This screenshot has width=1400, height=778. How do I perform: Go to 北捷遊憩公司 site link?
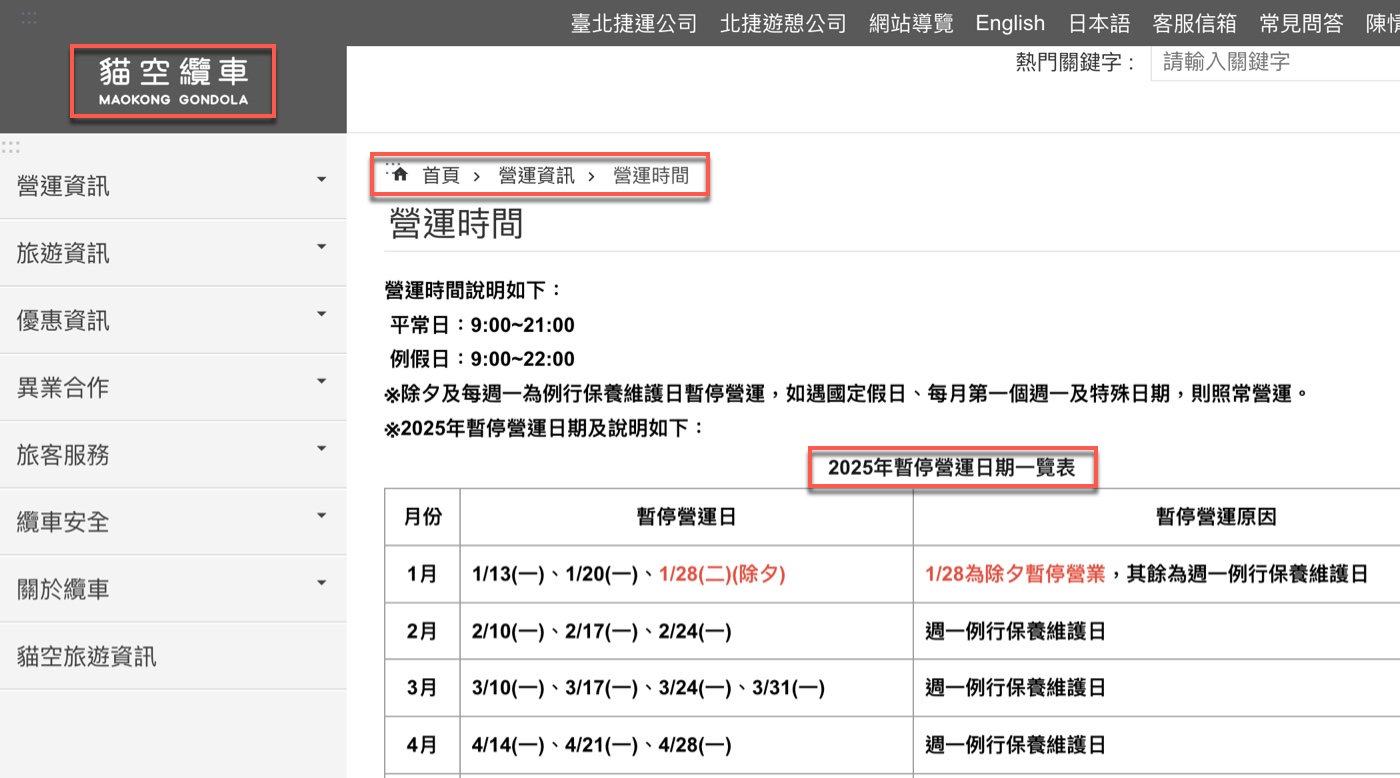[x=783, y=23]
